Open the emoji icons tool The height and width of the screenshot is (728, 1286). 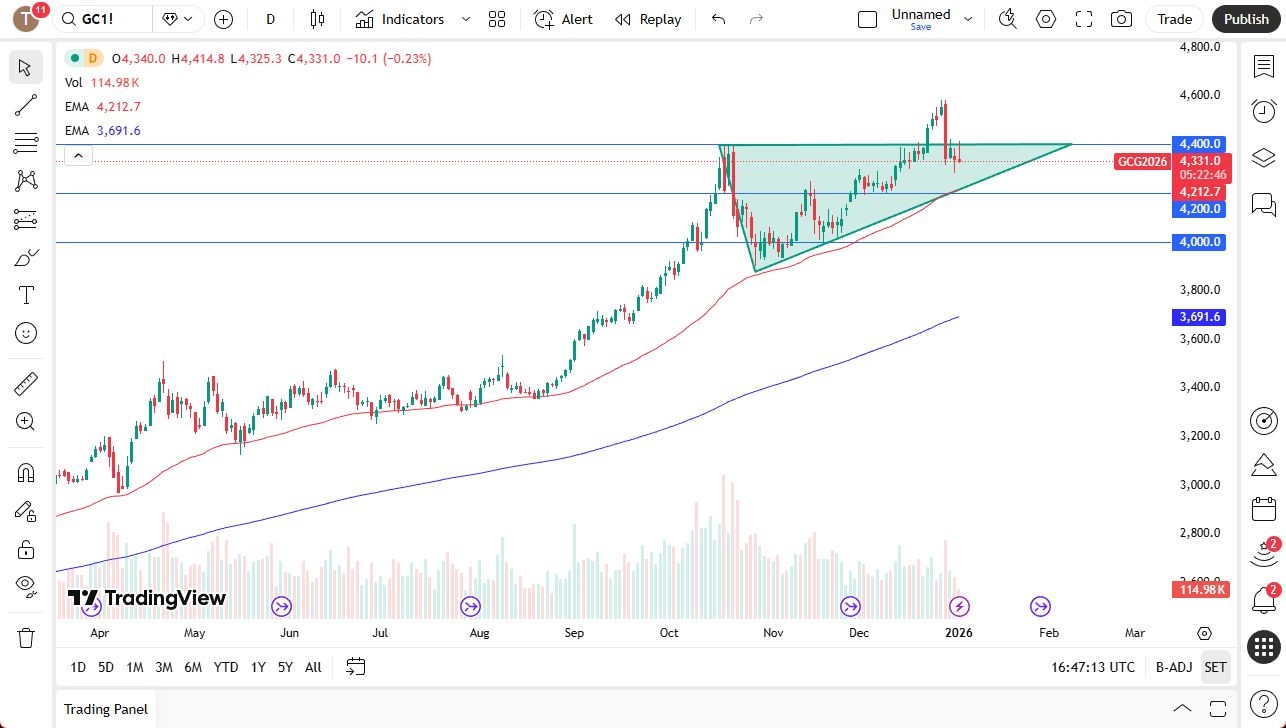point(26,333)
